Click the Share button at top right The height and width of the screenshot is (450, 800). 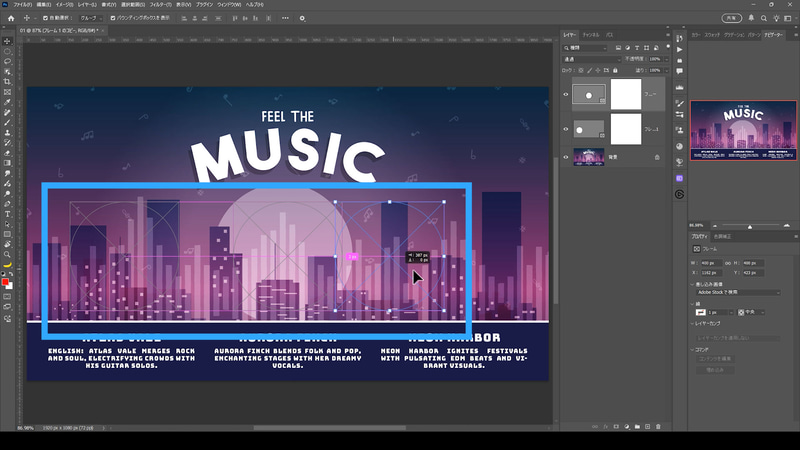pos(732,18)
